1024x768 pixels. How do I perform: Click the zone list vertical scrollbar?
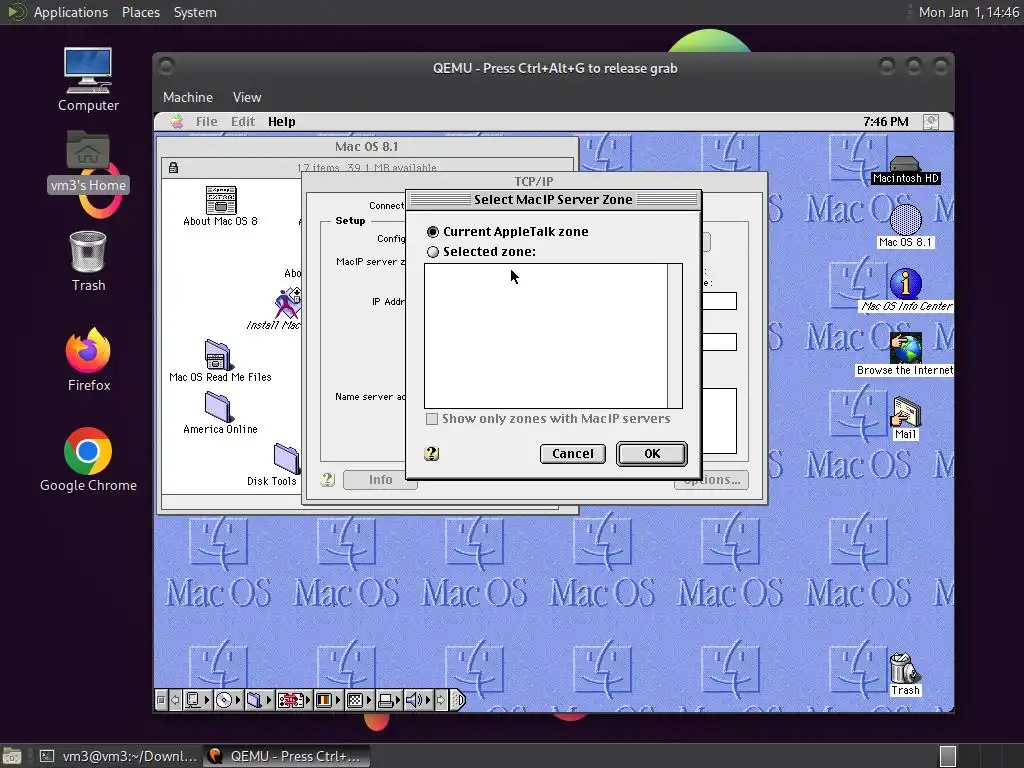point(675,336)
